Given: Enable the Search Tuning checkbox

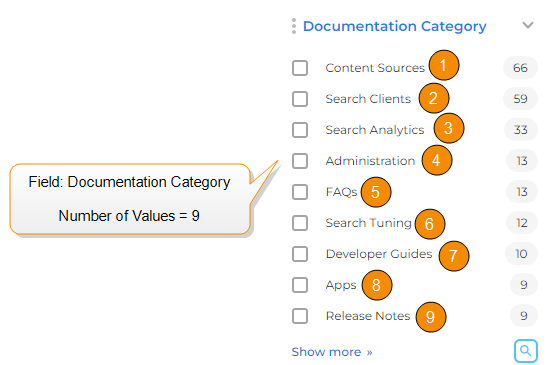Looking at the screenshot, I should point(300,223).
